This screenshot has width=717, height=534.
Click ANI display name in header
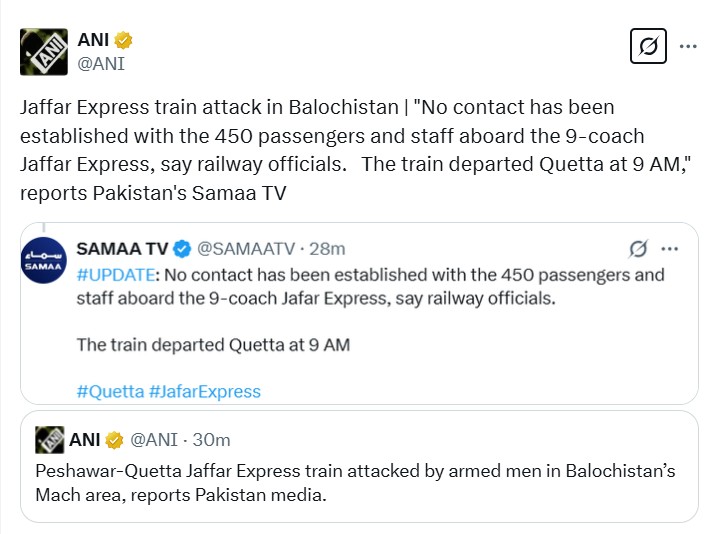93,41
